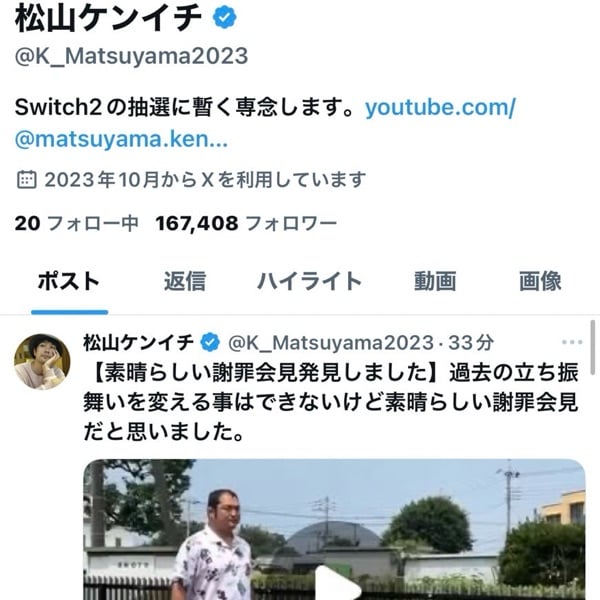Viewport: 600px width, 600px height.
Task: Click the scrollbar at the right edge
Action: tap(592, 347)
